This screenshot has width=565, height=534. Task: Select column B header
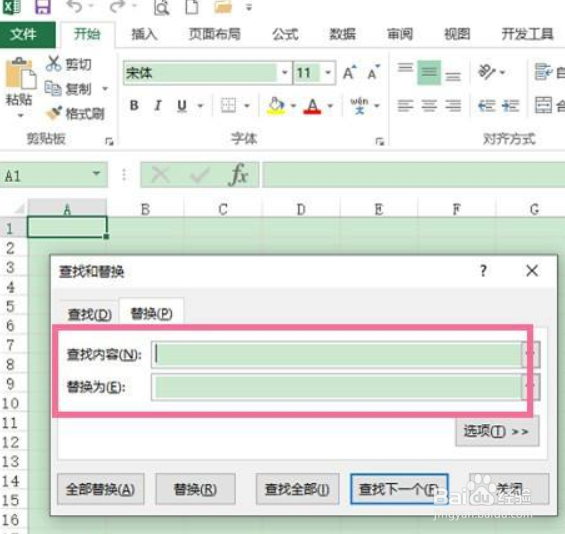pyautogui.click(x=145, y=209)
